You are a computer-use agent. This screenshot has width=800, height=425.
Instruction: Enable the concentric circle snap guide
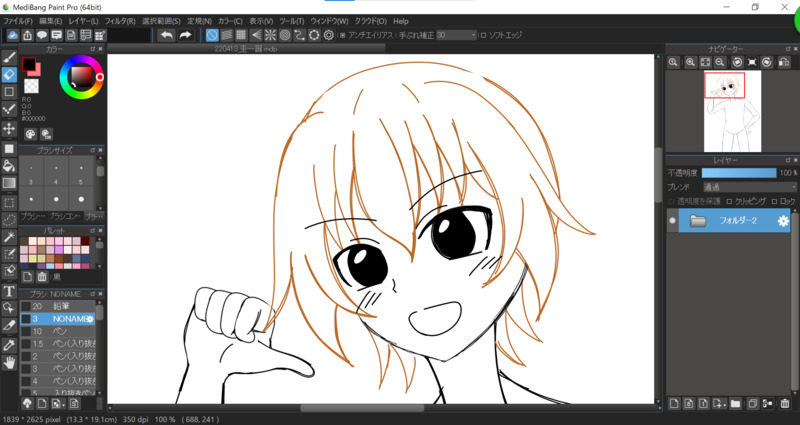coord(285,35)
